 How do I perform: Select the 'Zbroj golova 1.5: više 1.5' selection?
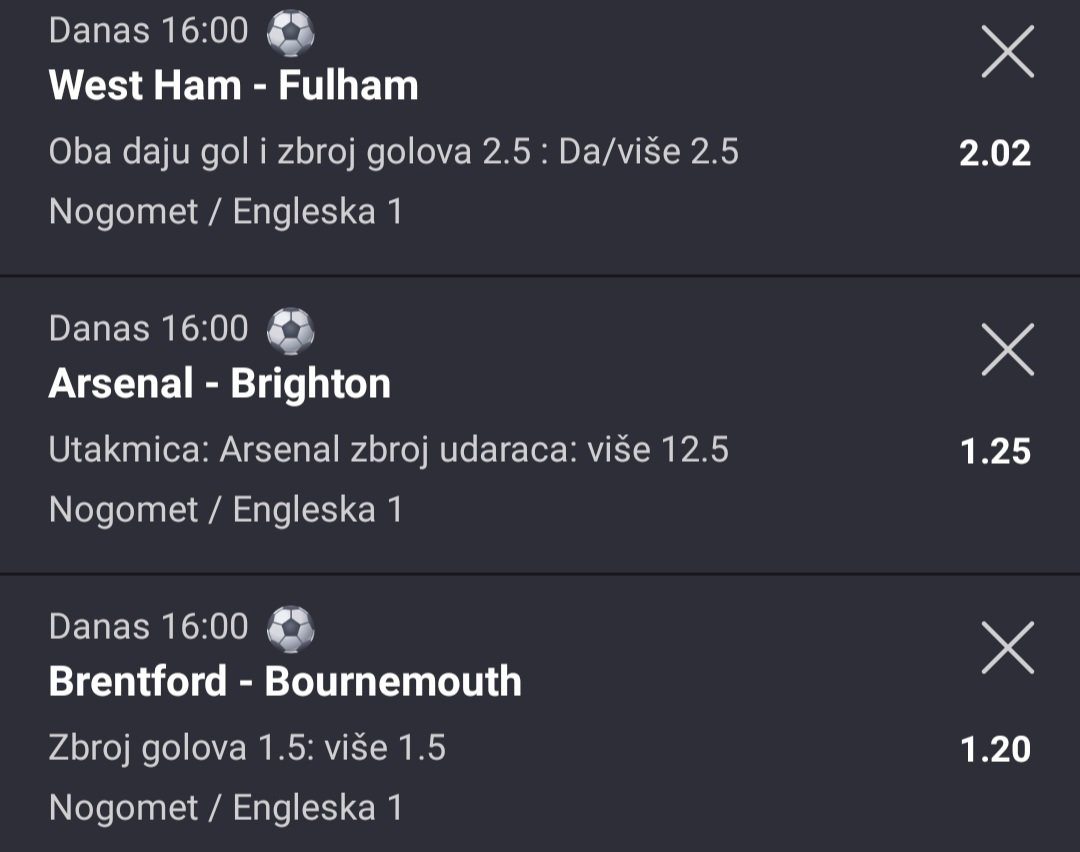click(247, 748)
